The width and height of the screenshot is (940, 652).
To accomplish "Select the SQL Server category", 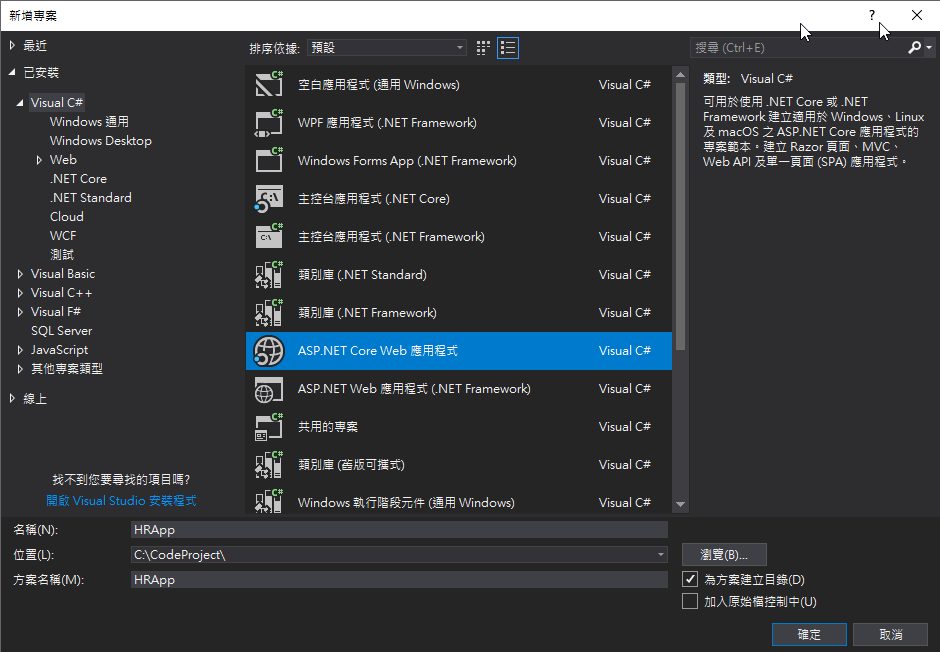I will (x=62, y=331).
